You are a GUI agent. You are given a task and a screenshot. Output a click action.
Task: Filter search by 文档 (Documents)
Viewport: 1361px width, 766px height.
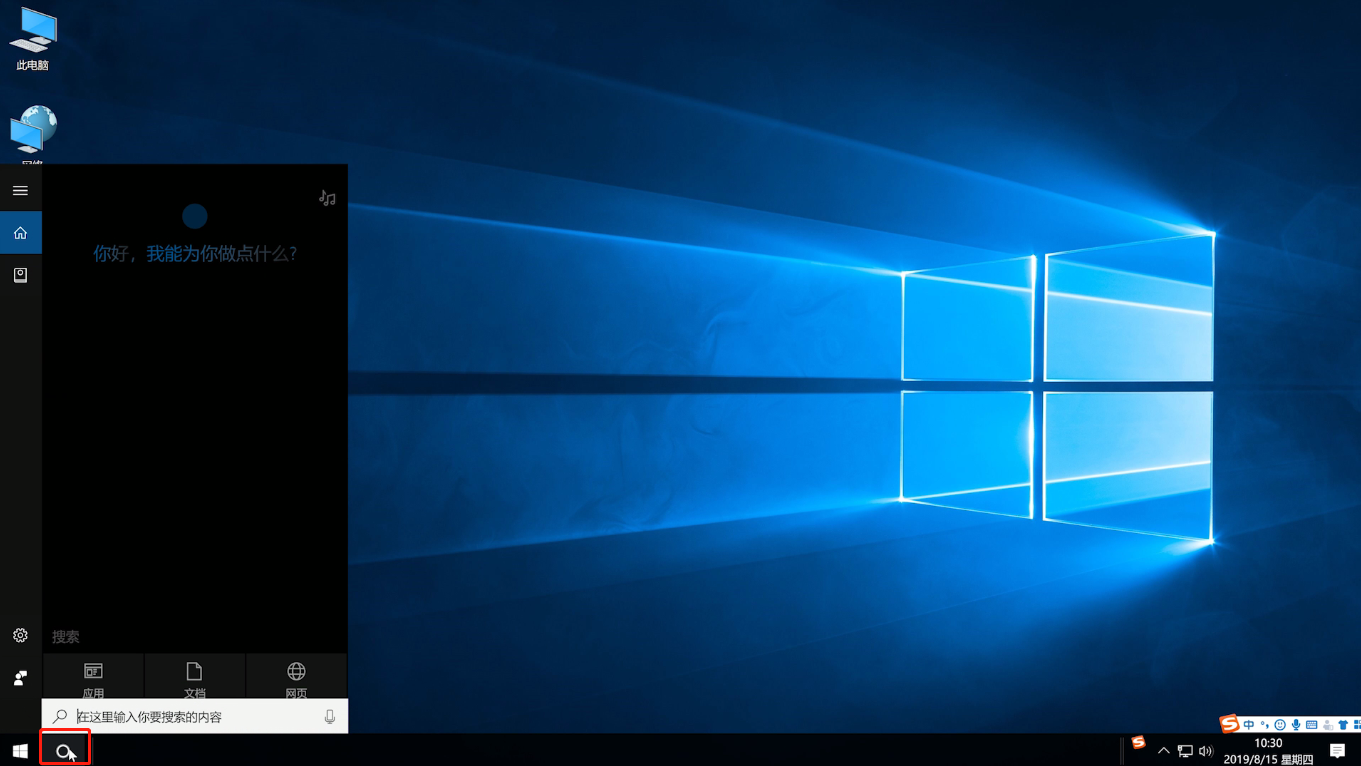tap(194, 678)
